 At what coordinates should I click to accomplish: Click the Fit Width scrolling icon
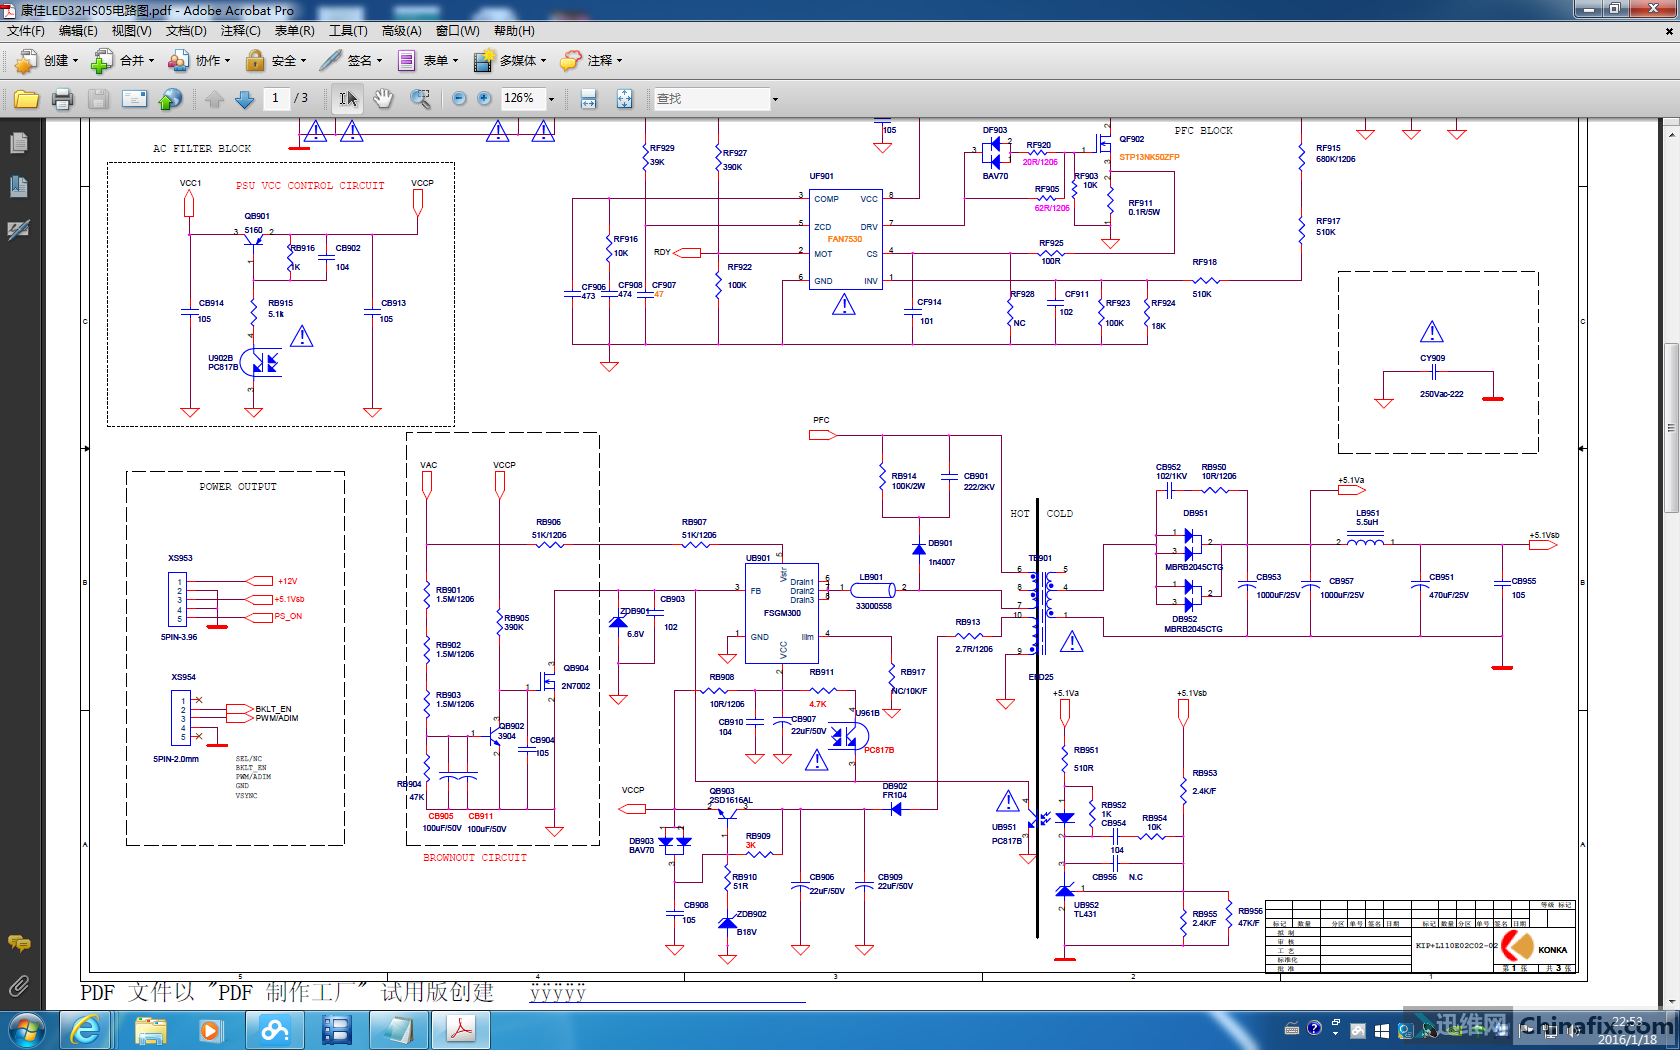point(589,99)
